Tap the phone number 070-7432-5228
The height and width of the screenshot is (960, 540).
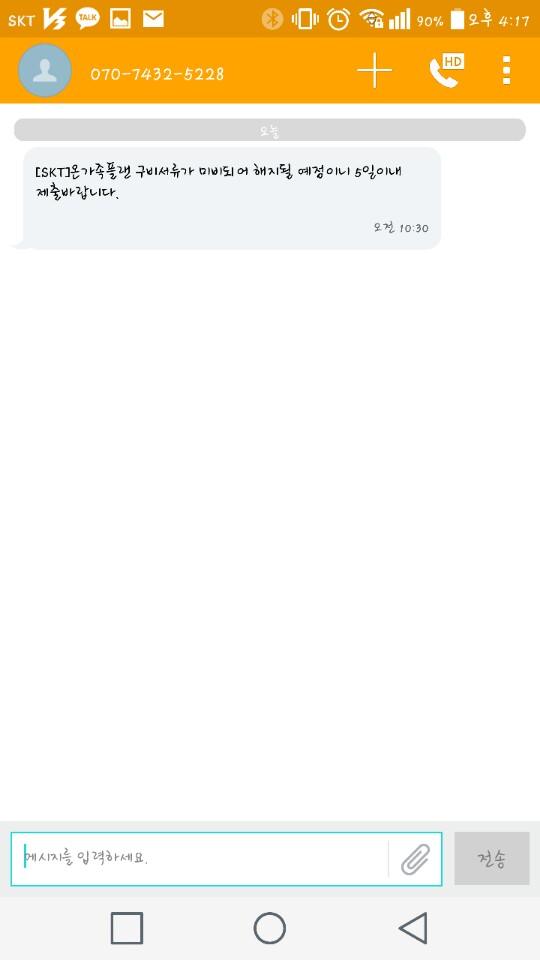click(x=157, y=74)
